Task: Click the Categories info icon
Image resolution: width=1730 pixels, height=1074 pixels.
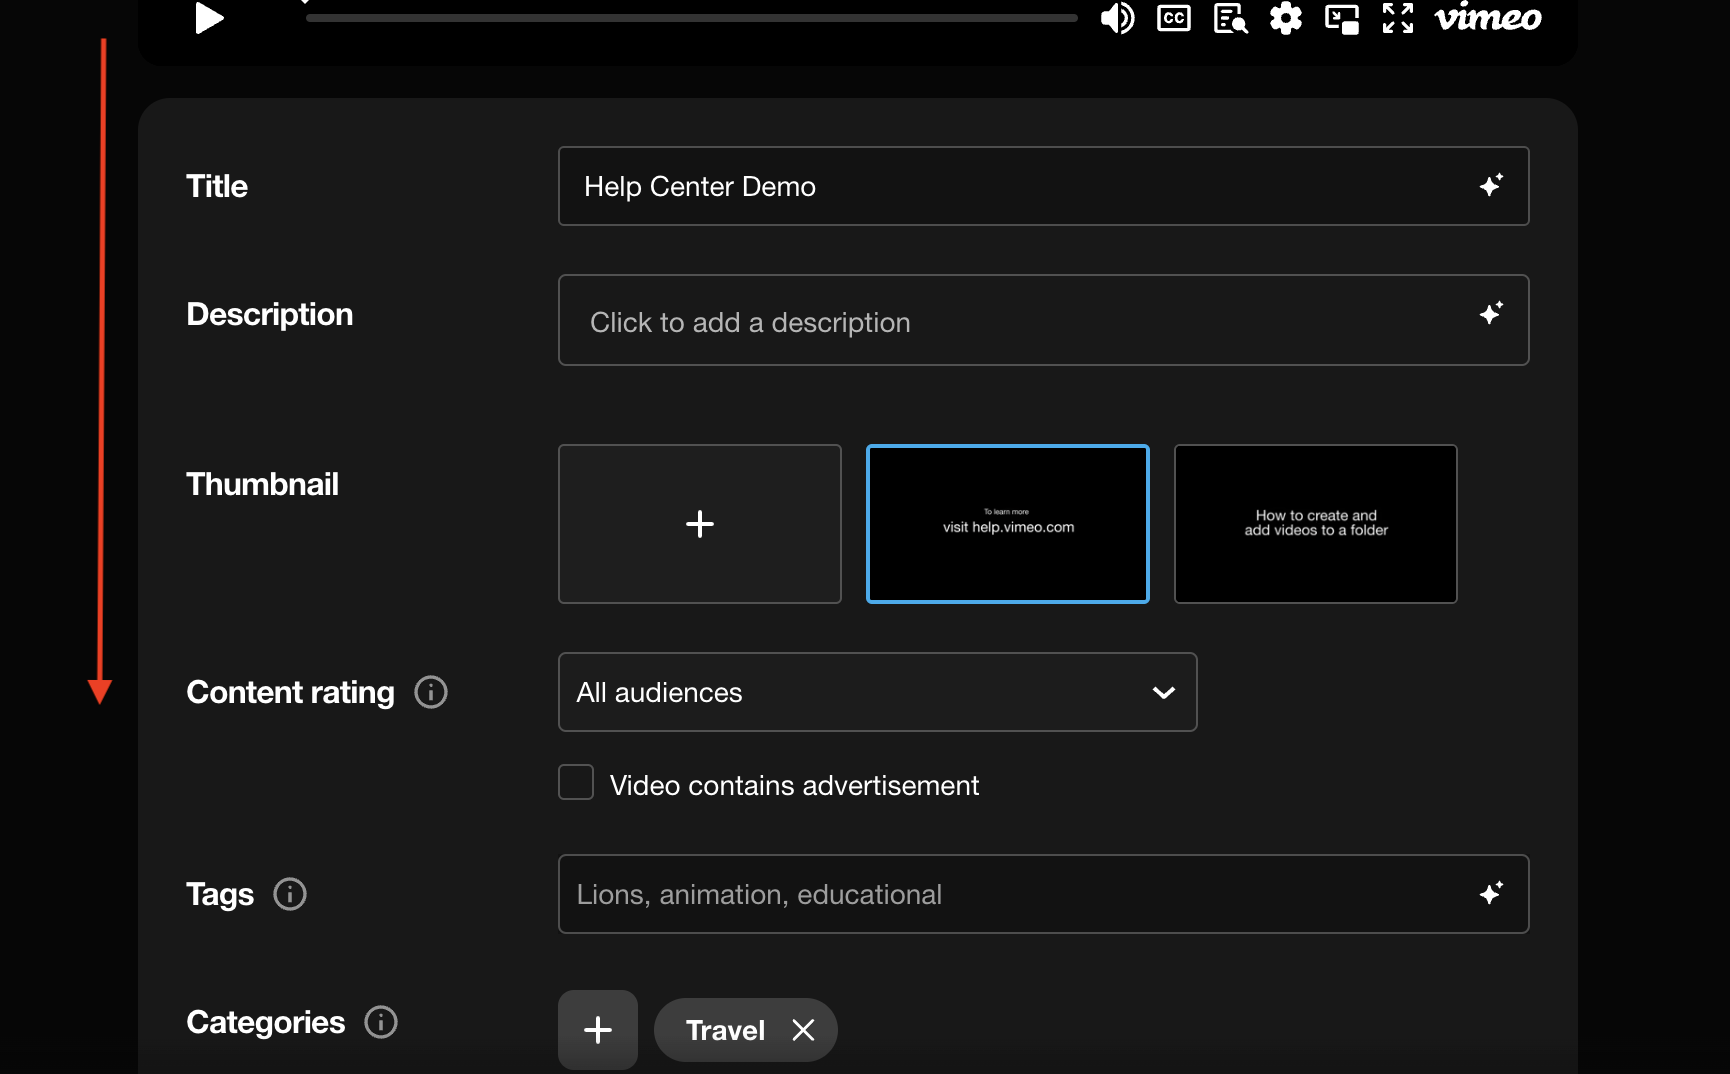Action: (x=381, y=1022)
